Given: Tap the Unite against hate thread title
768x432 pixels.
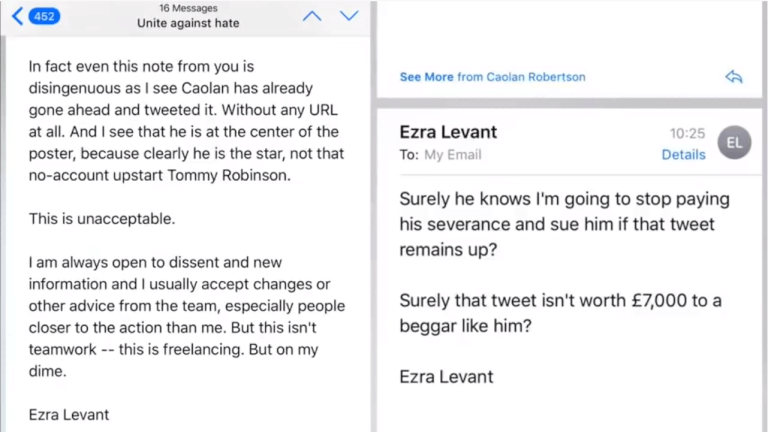Looking at the screenshot, I should tap(188, 23).
